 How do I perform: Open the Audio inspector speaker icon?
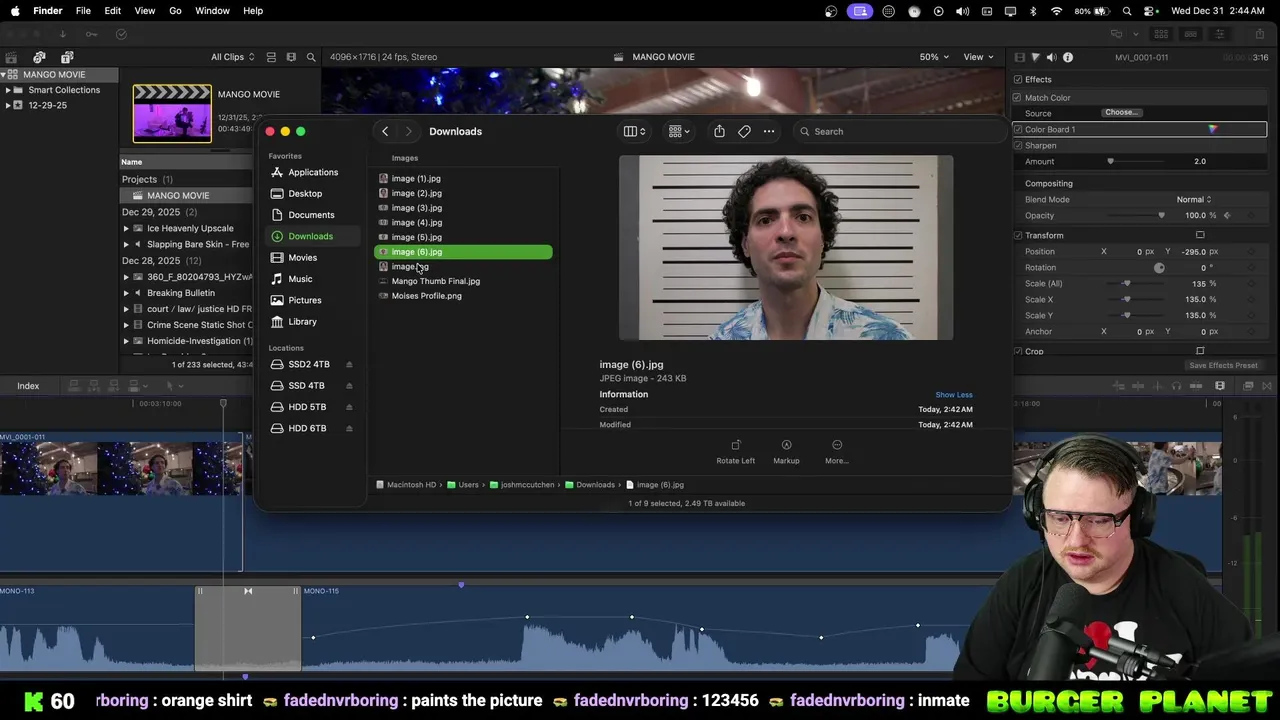click(1051, 57)
